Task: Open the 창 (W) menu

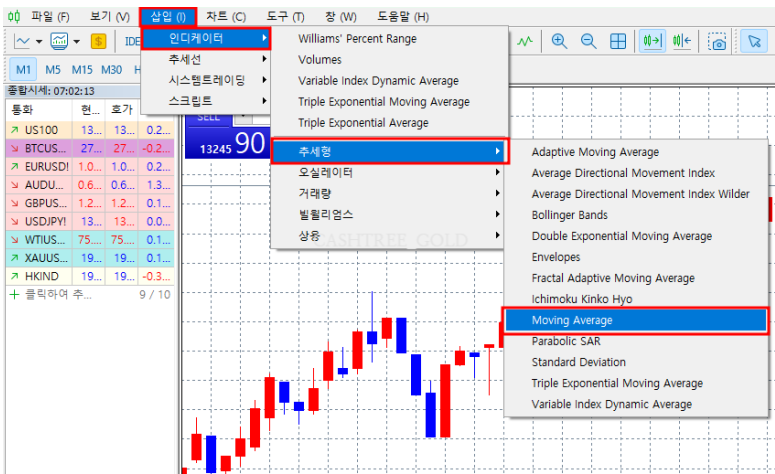Action: (x=341, y=17)
